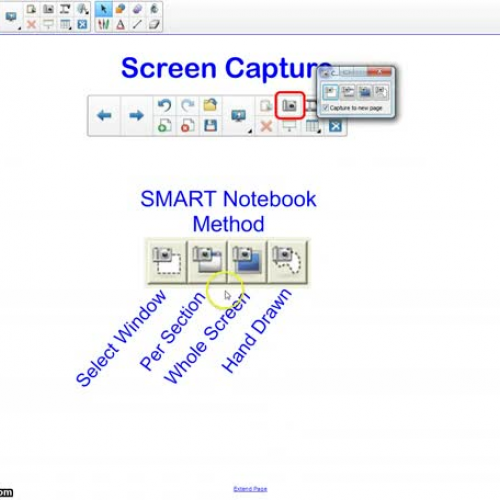This screenshot has width=500, height=500.
Task: Choose the Pens tool with colored pens
Action: (104, 24)
